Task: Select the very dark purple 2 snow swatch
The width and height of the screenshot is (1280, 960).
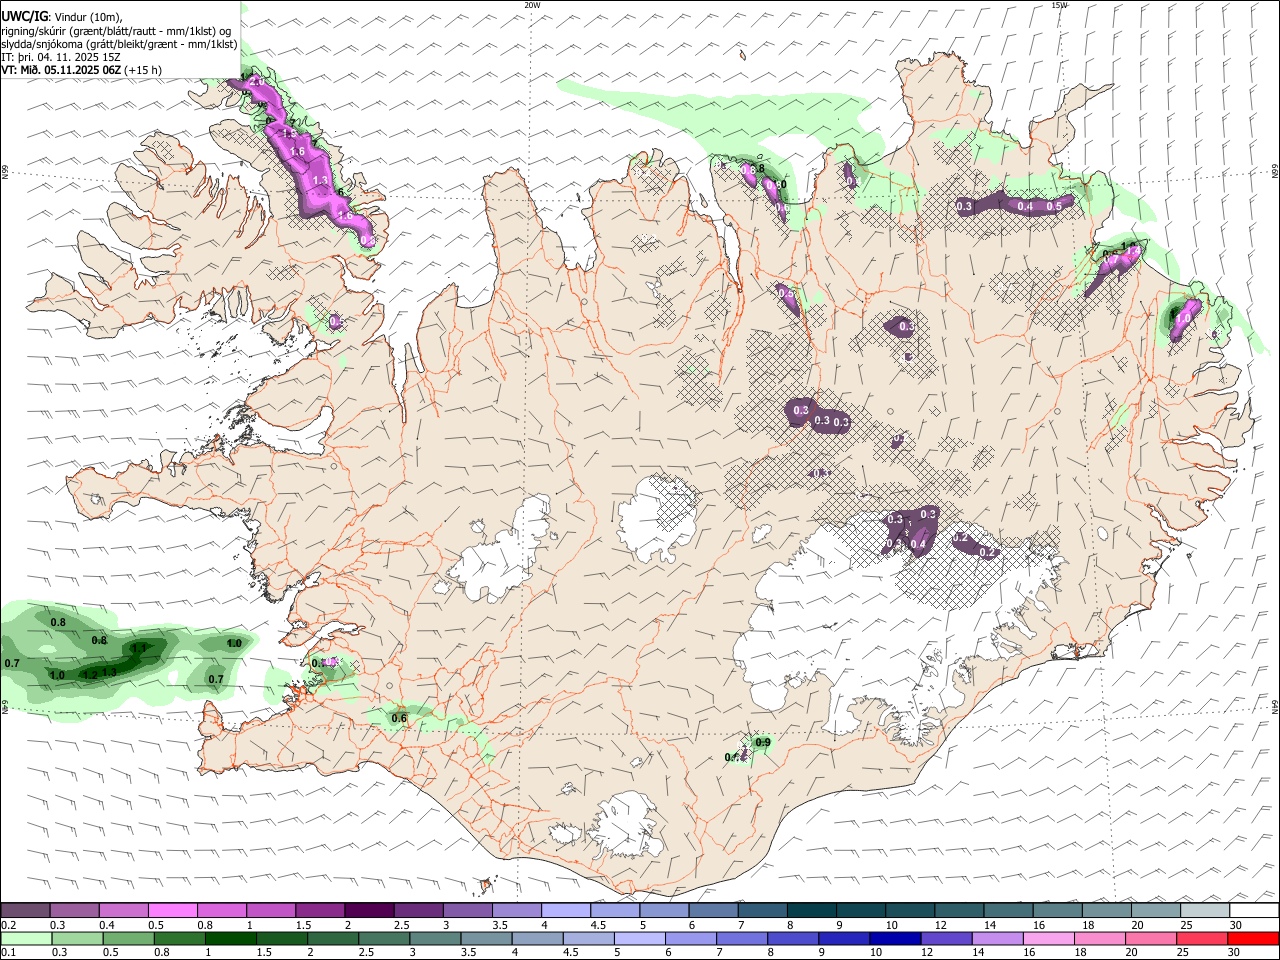Action: 369,911
